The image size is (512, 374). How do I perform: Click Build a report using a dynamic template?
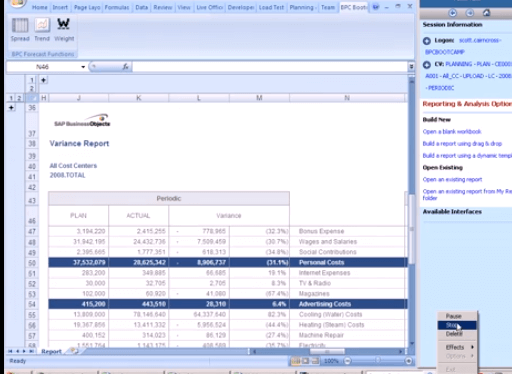[467, 156]
